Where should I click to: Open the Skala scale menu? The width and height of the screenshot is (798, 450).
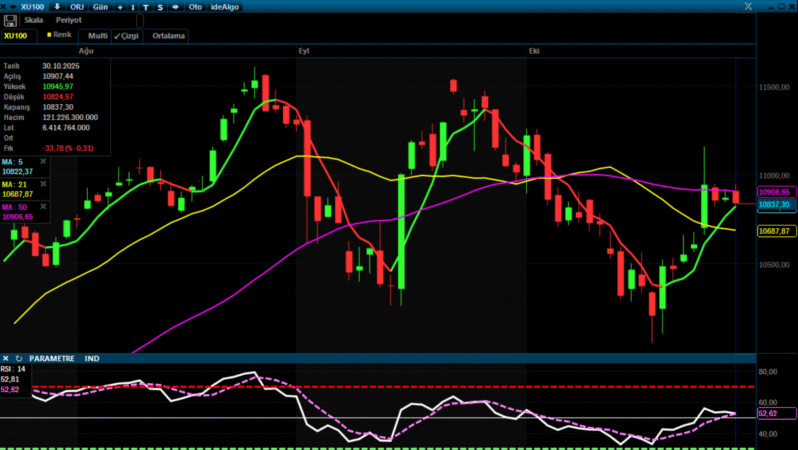34,20
